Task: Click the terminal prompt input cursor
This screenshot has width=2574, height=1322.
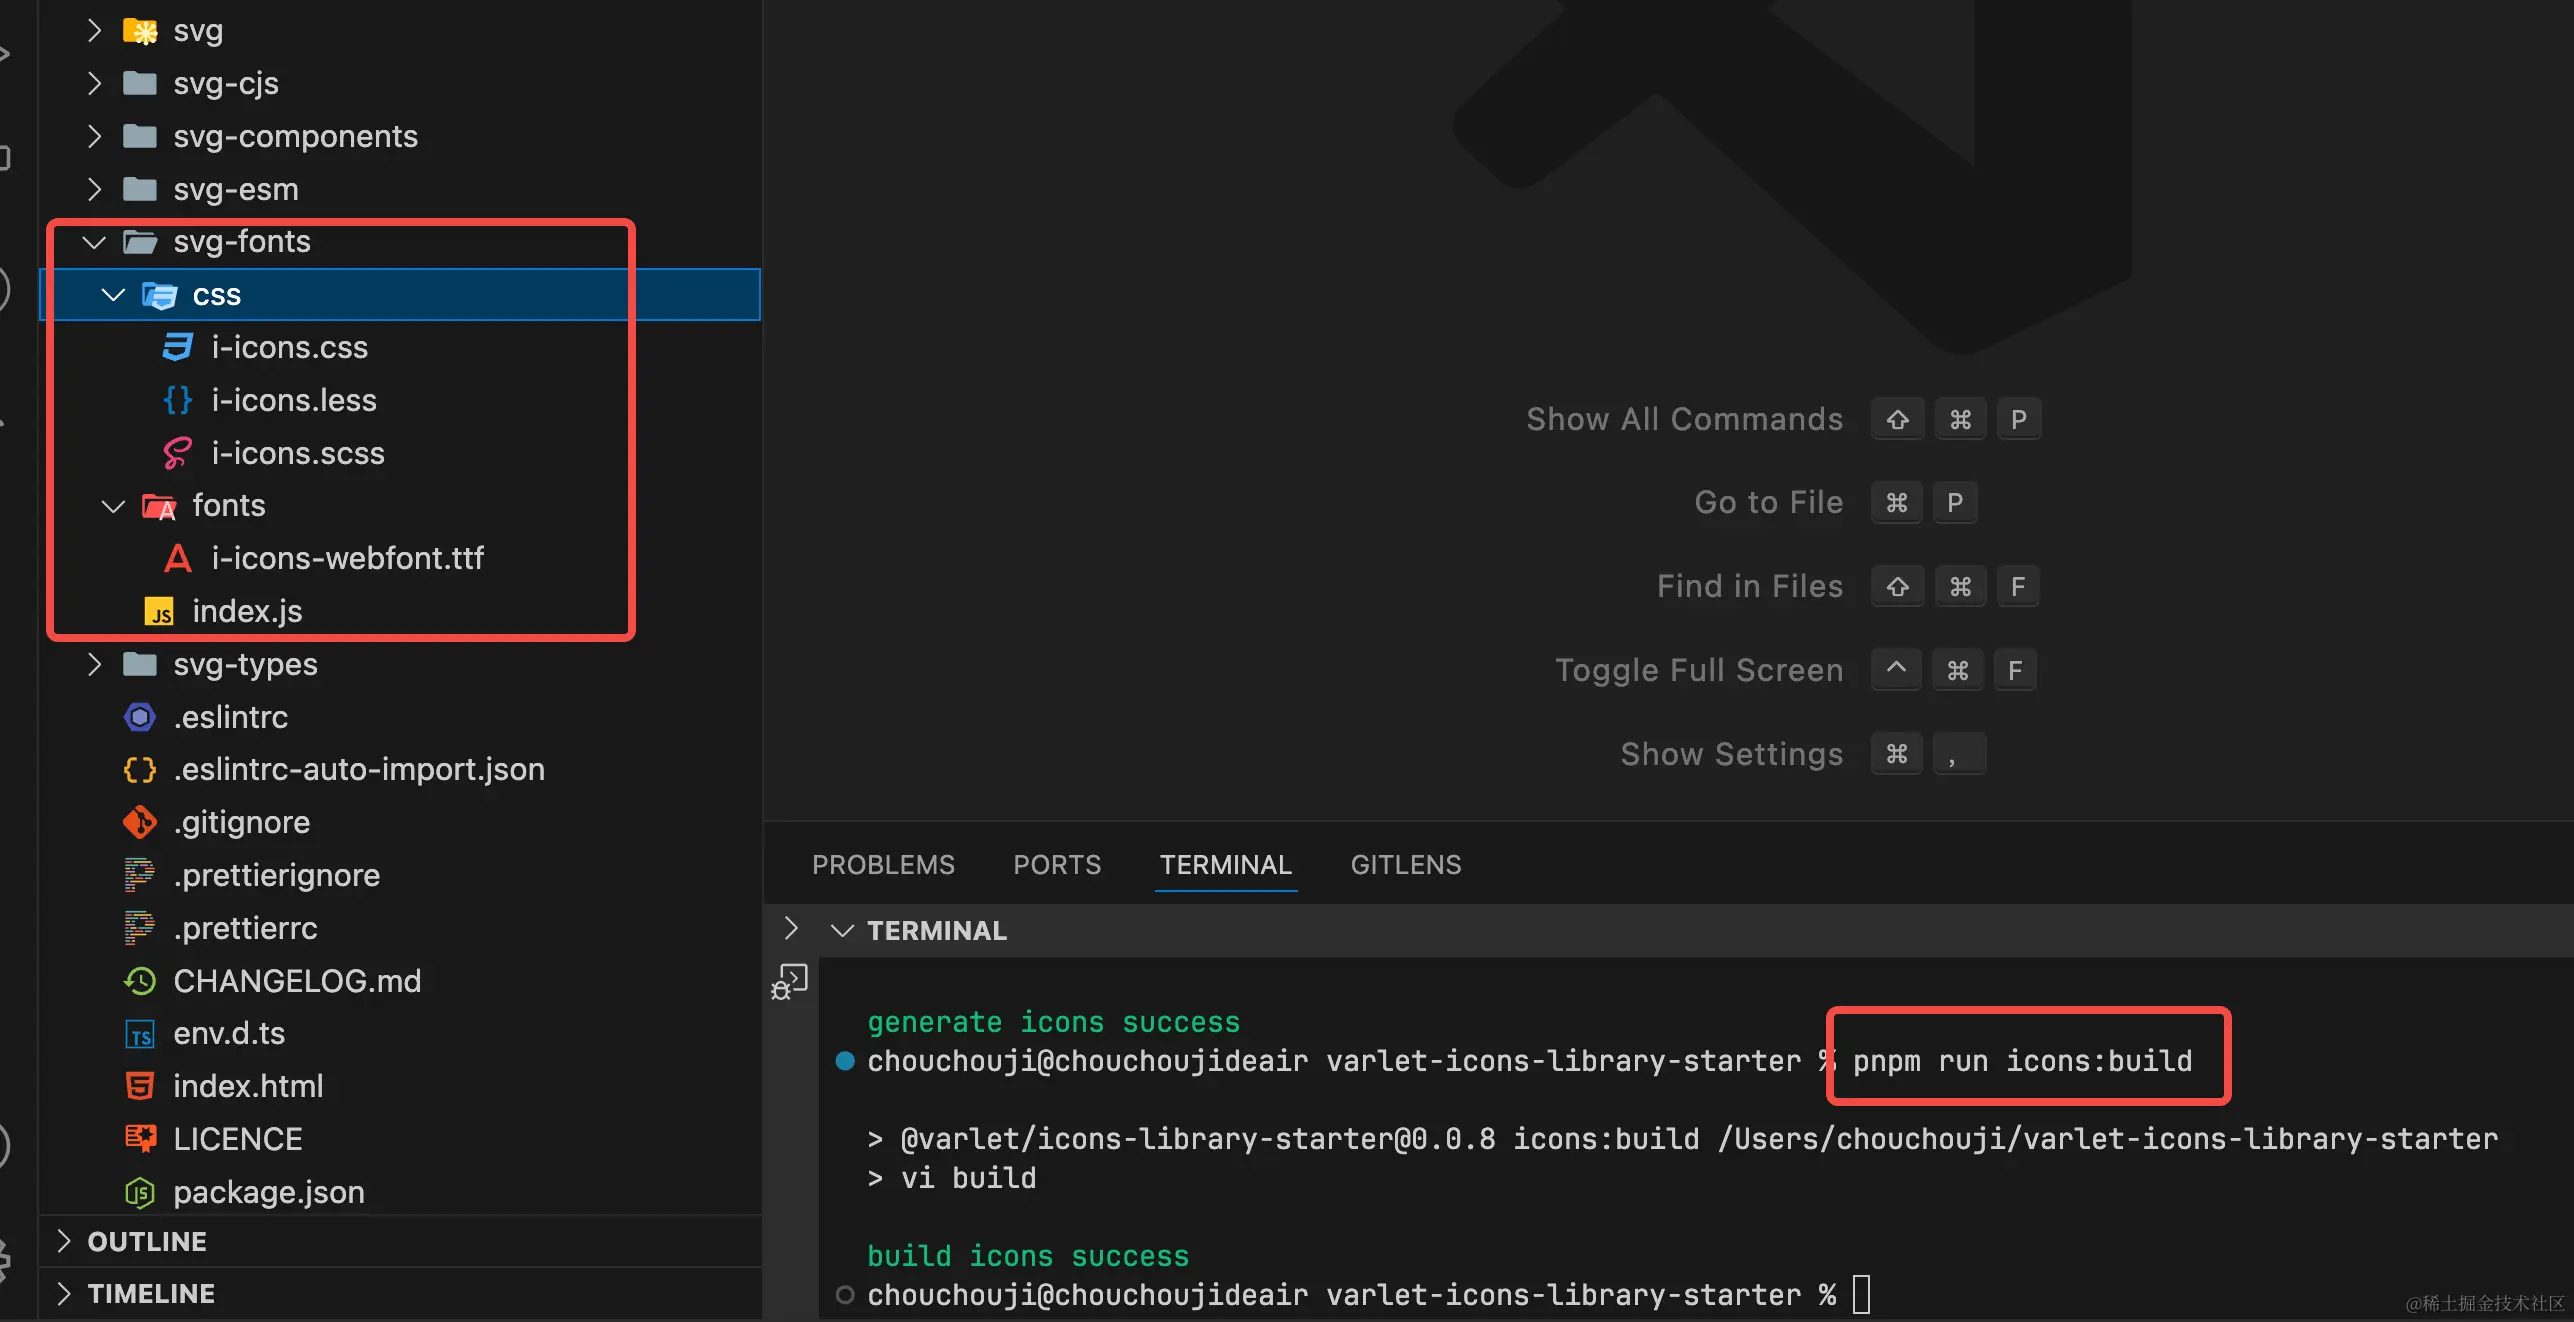Action: [x=1861, y=1294]
